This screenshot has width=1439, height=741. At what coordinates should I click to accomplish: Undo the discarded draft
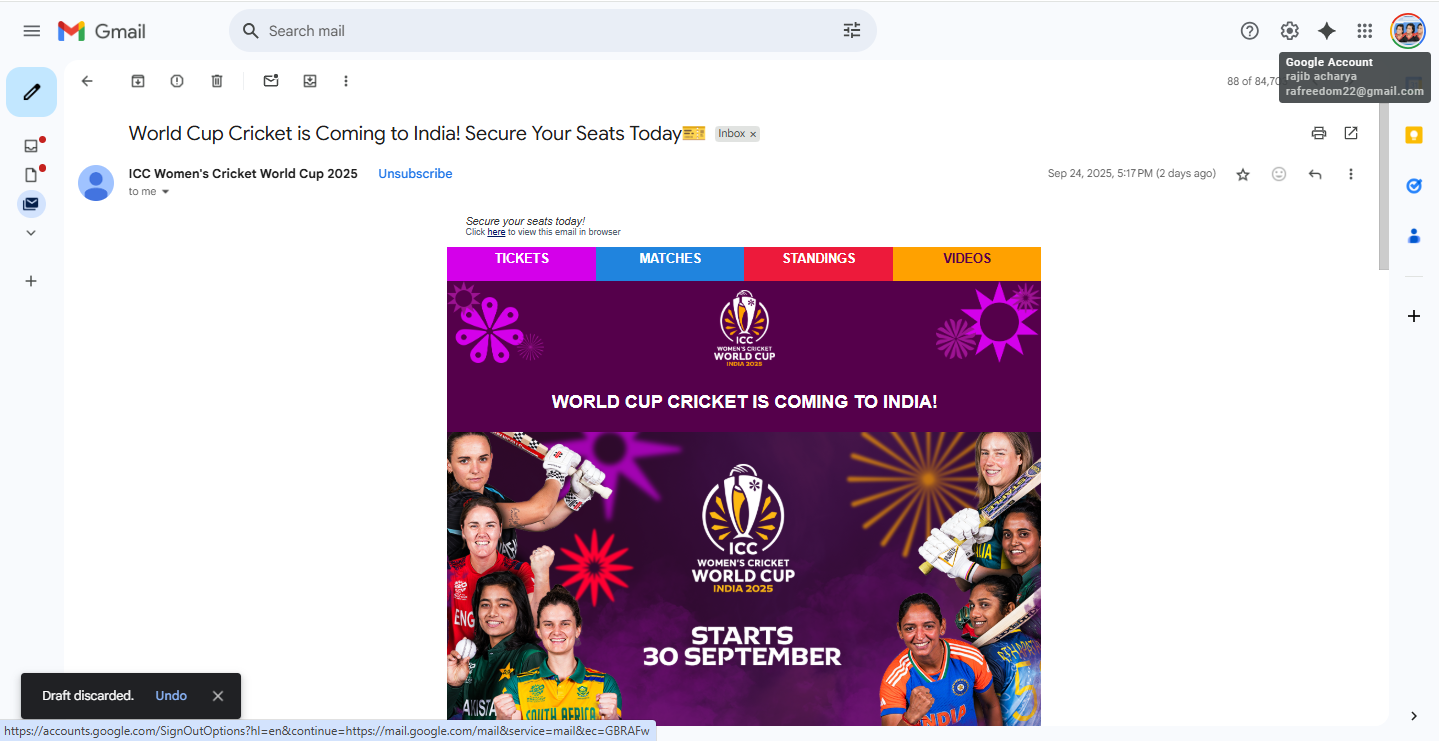[x=171, y=696]
